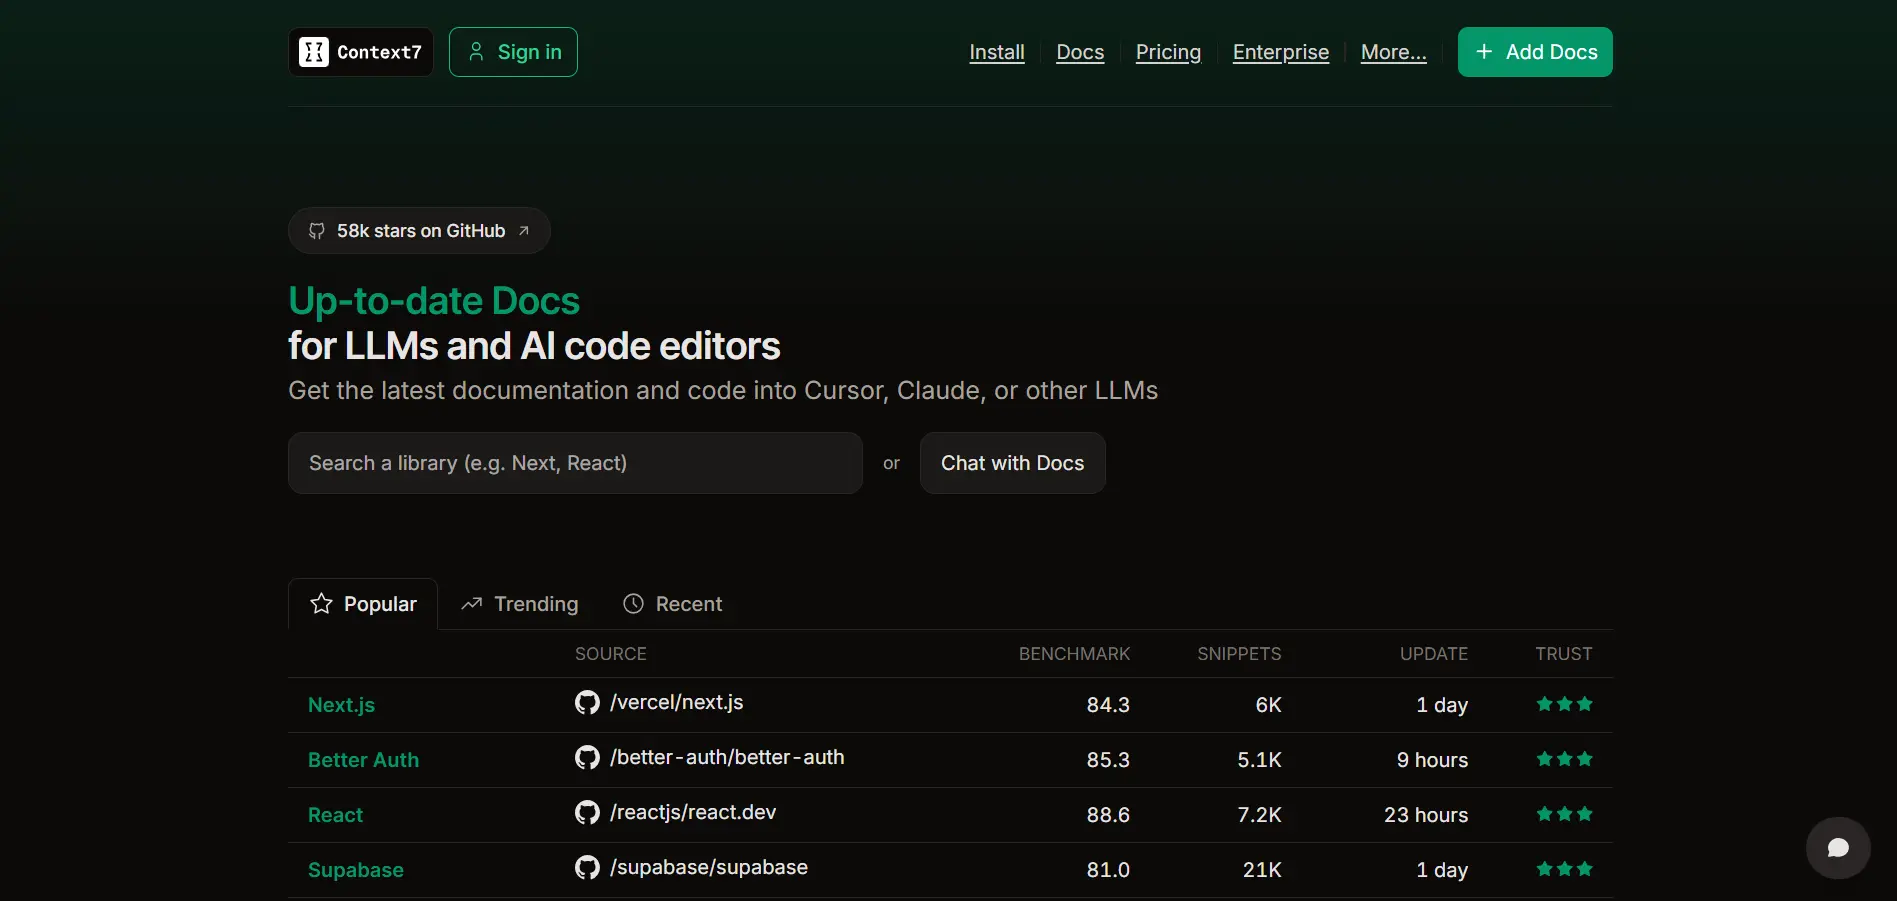Click the 21K snippets value
Image resolution: width=1897 pixels, height=901 pixels.
[1262, 870]
